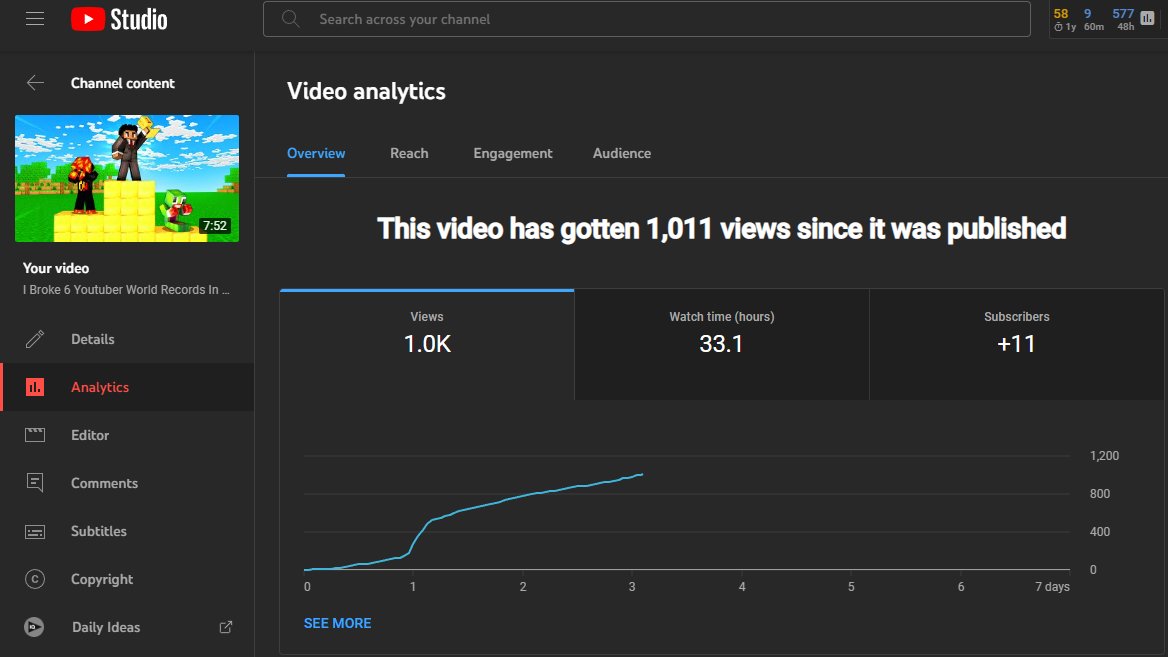The image size is (1168, 657).
Task: Click the Channel content label
Action: click(x=122, y=83)
